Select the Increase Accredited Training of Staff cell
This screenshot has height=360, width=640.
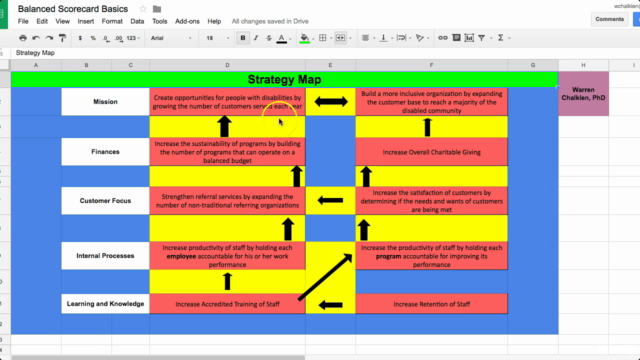(x=227, y=304)
